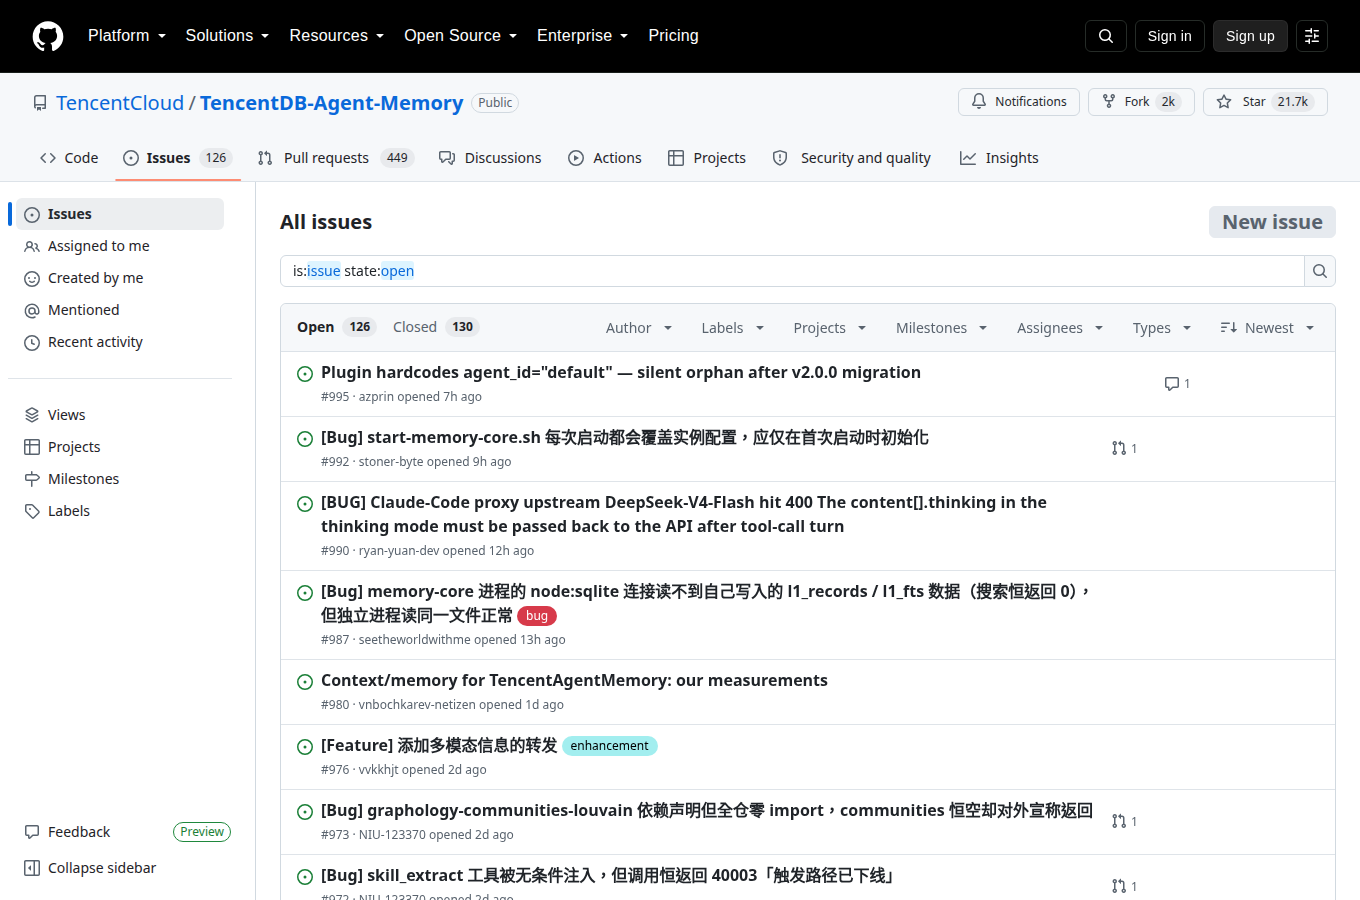This screenshot has height=900, width=1360.
Task: Open Milestones in the sidebar
Action: coord(120,479)
